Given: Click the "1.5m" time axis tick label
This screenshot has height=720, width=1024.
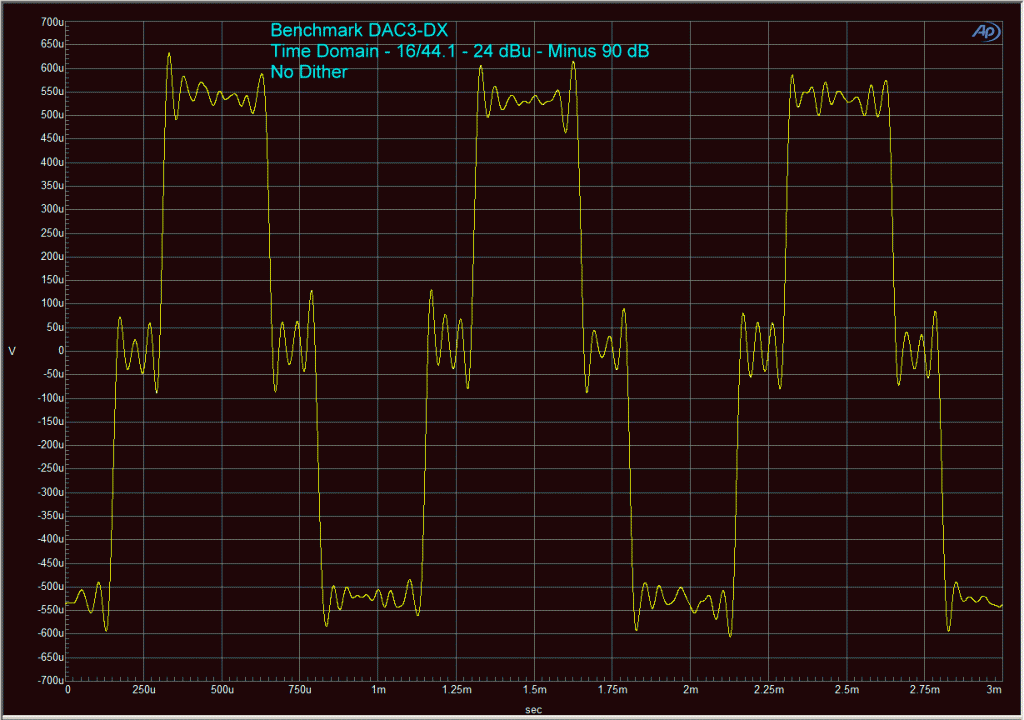Looking at the screenshot, I should click(x=537, y=690).
